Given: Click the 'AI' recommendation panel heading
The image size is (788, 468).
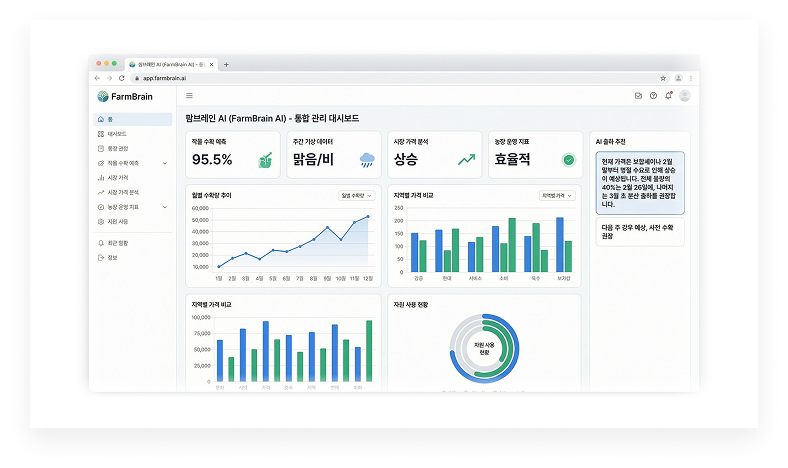Looking at the screenshot, I should pos(610,142).
